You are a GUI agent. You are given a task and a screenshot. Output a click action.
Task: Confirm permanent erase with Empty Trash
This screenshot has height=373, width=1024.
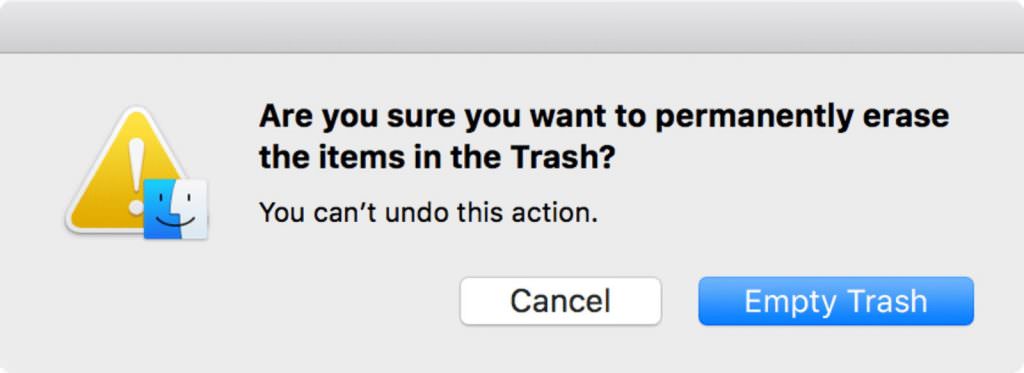[x=836, y=301]
